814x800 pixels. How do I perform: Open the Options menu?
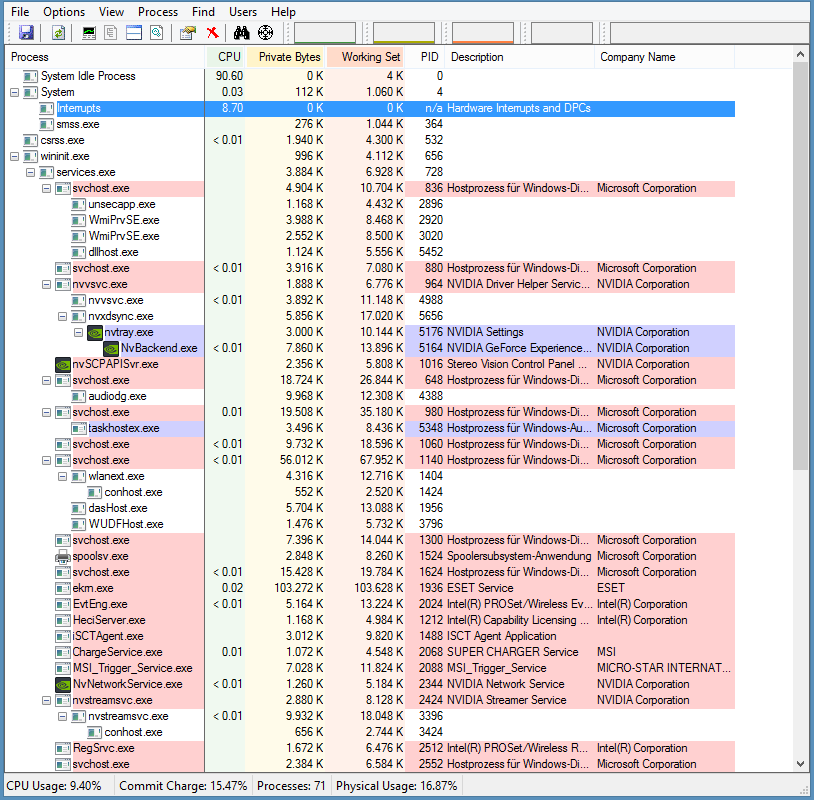click(64, 11)
